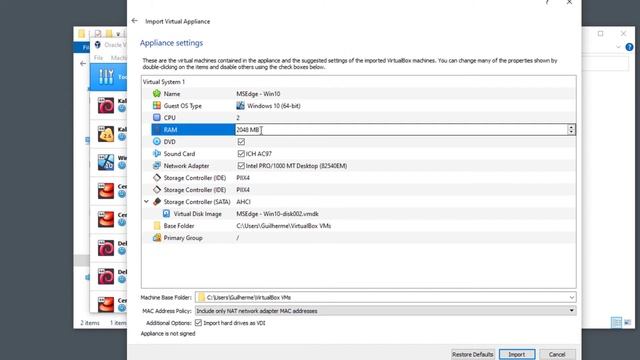The width and height of the screenshot is (640, 360).
Task: Click the Base Folder folder icon
Action: [x=157, y=226]
